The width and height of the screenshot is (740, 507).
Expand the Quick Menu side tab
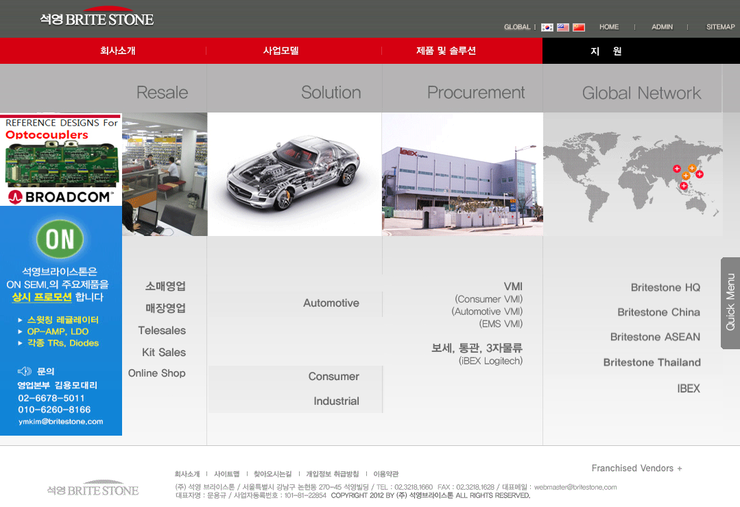[x=730, y=303]
